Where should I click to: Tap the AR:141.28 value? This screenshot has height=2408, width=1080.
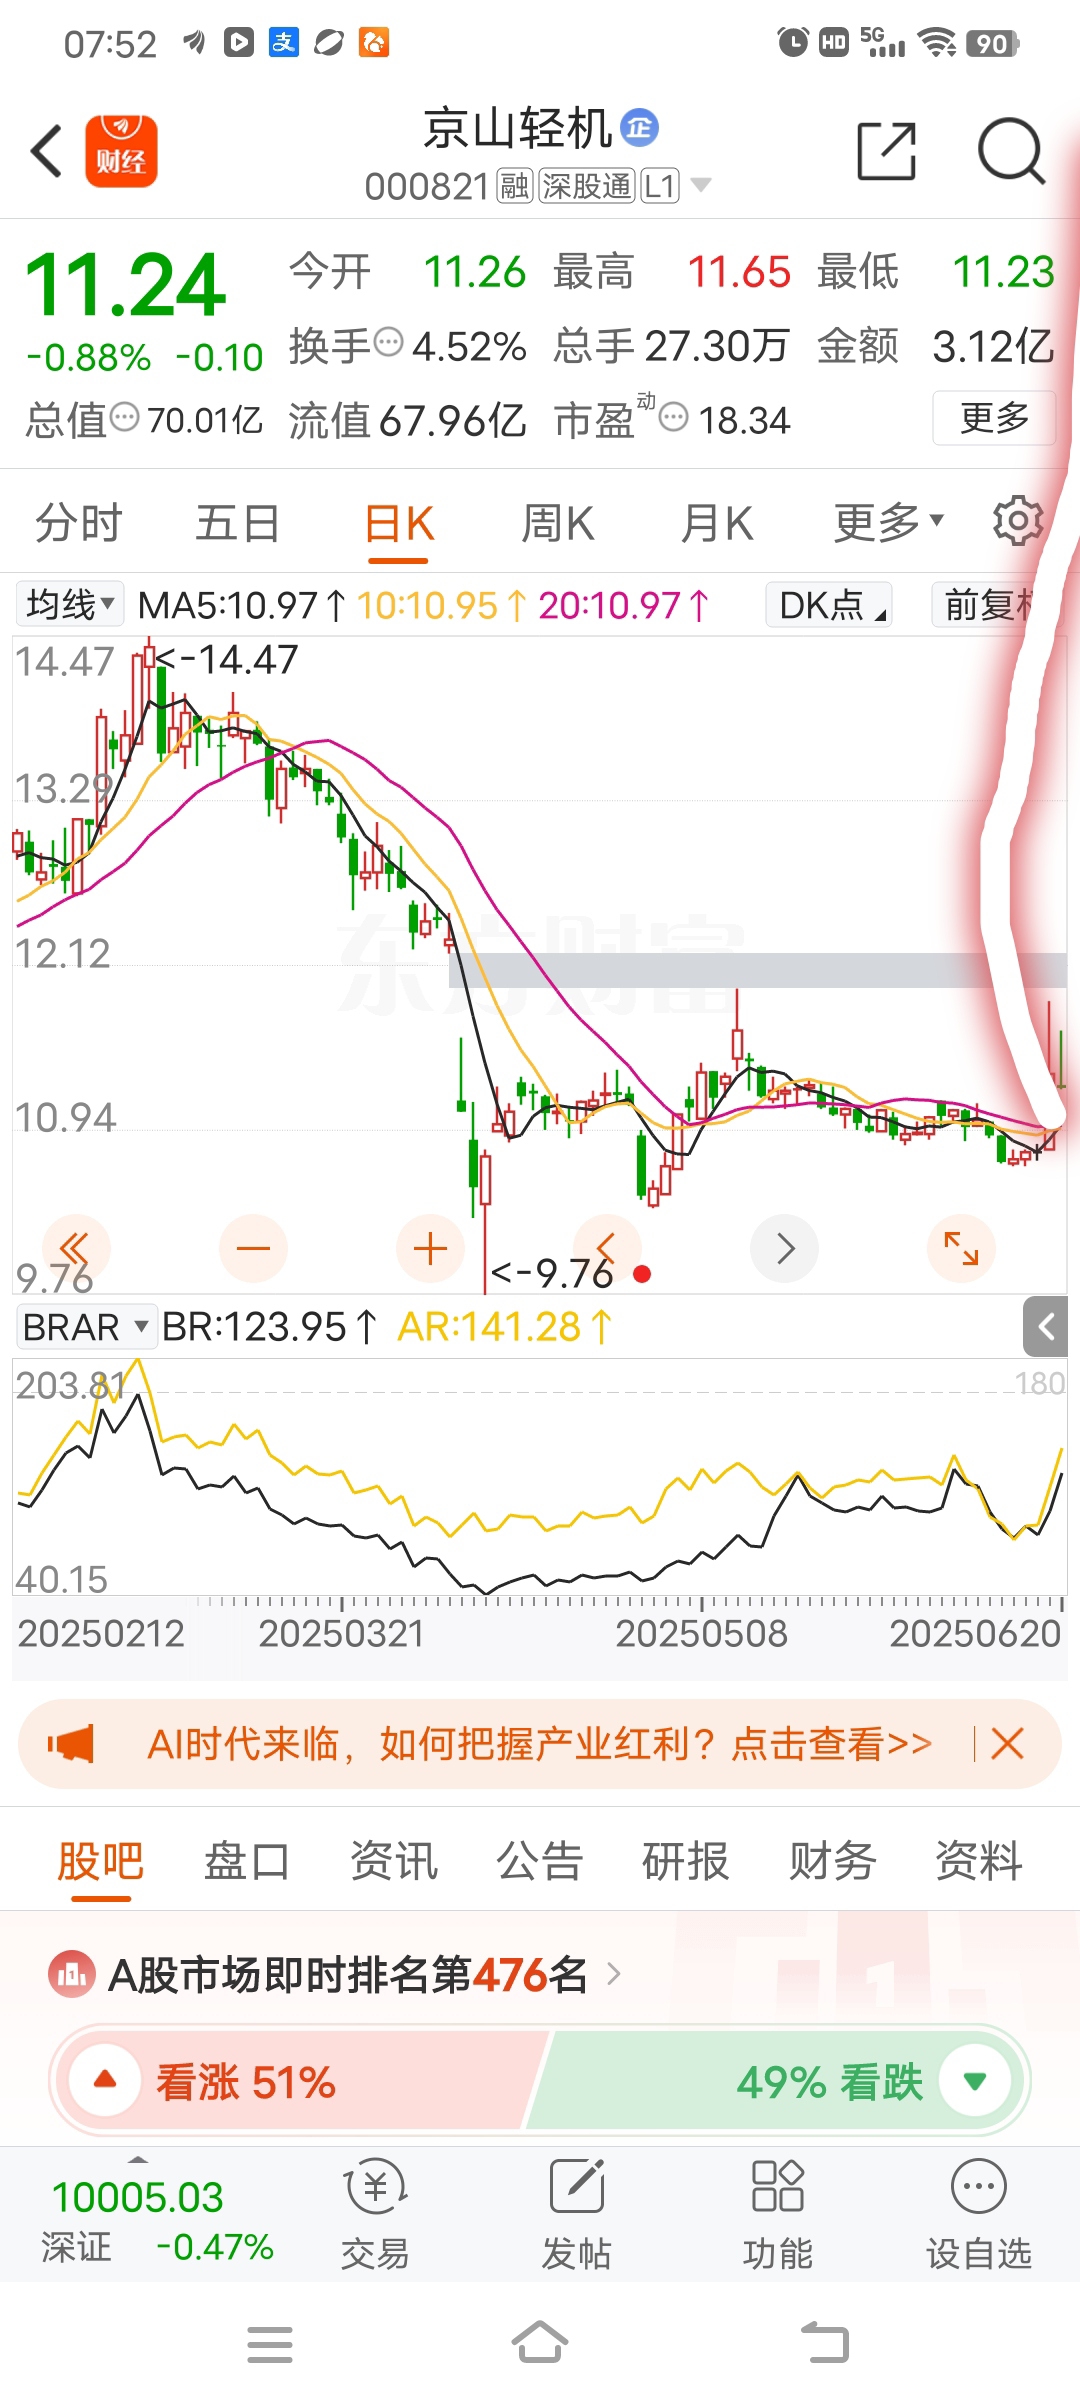(x=505, y=1327)
